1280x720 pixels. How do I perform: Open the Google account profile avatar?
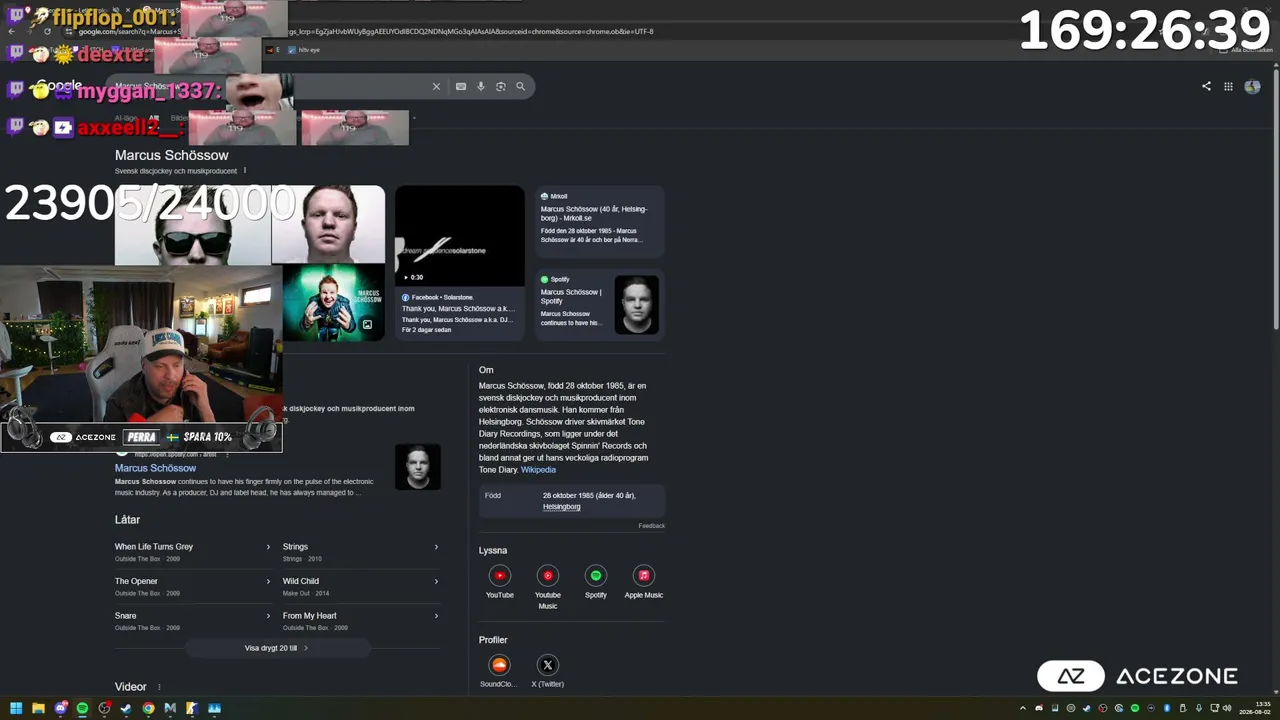pos(1252,86)
